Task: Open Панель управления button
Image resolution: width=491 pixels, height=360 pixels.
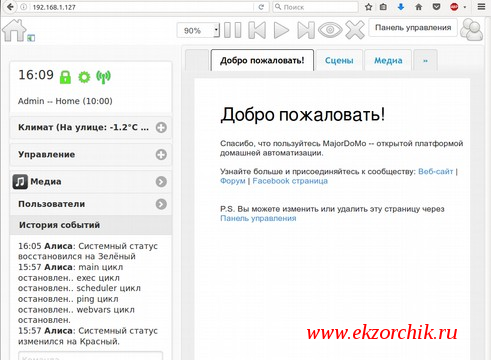Action: coord(413,28)
